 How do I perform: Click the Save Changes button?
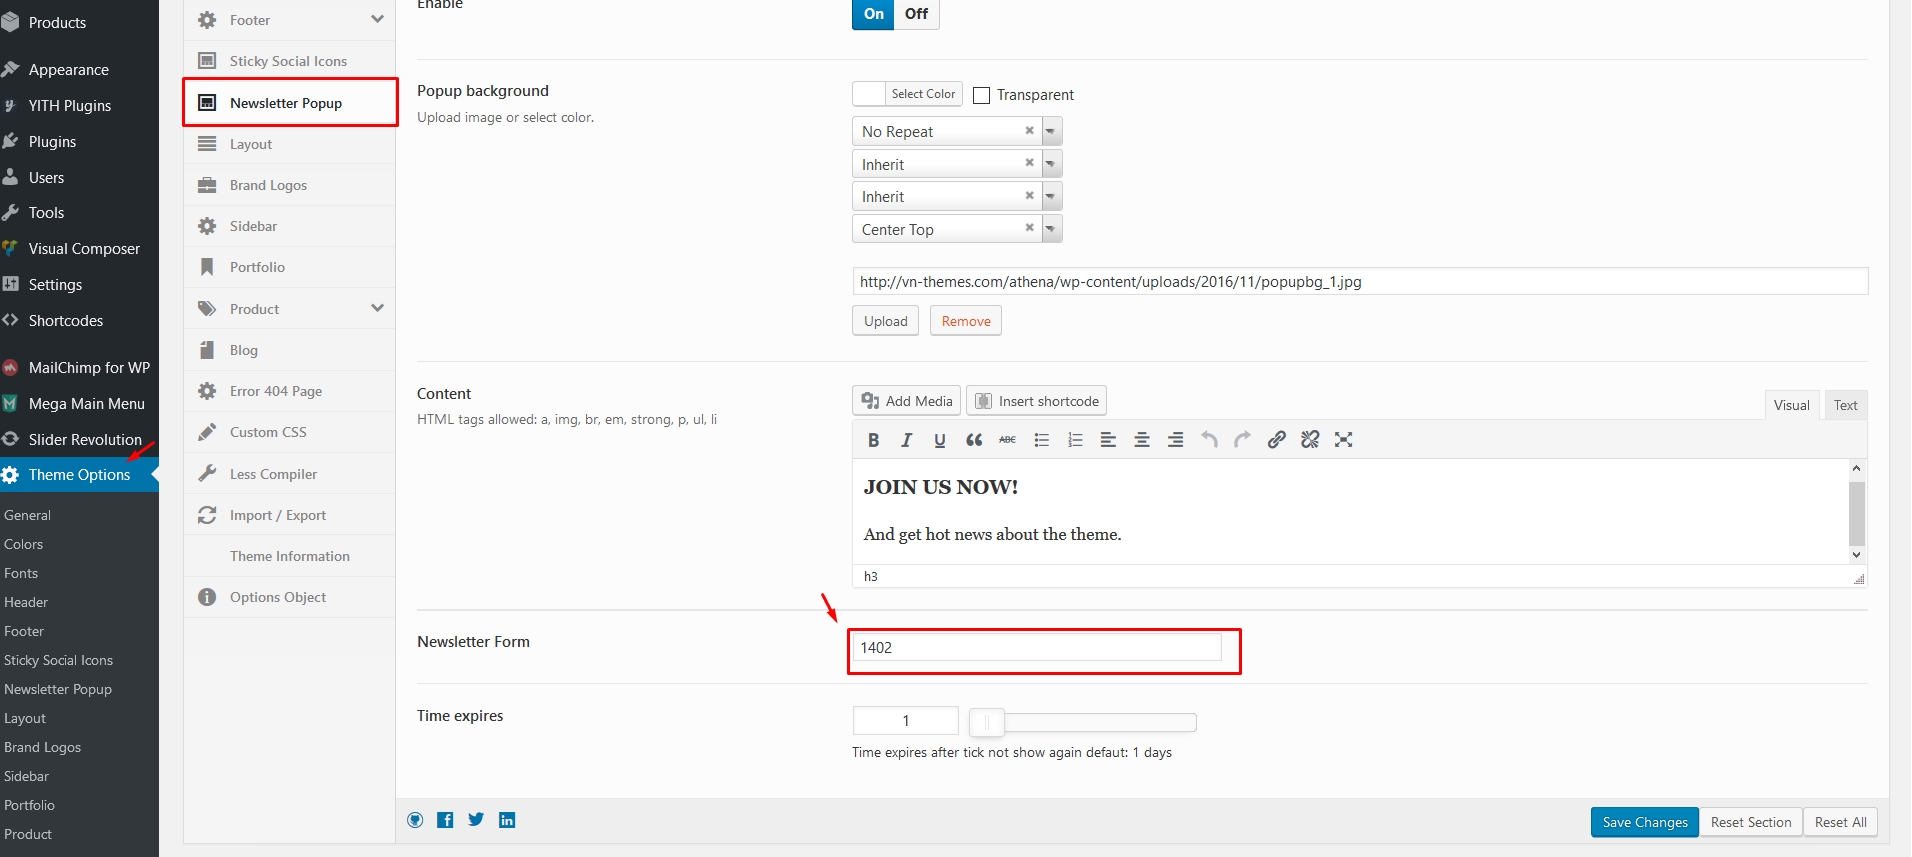pyautogui.click(x=1644, y=822)
